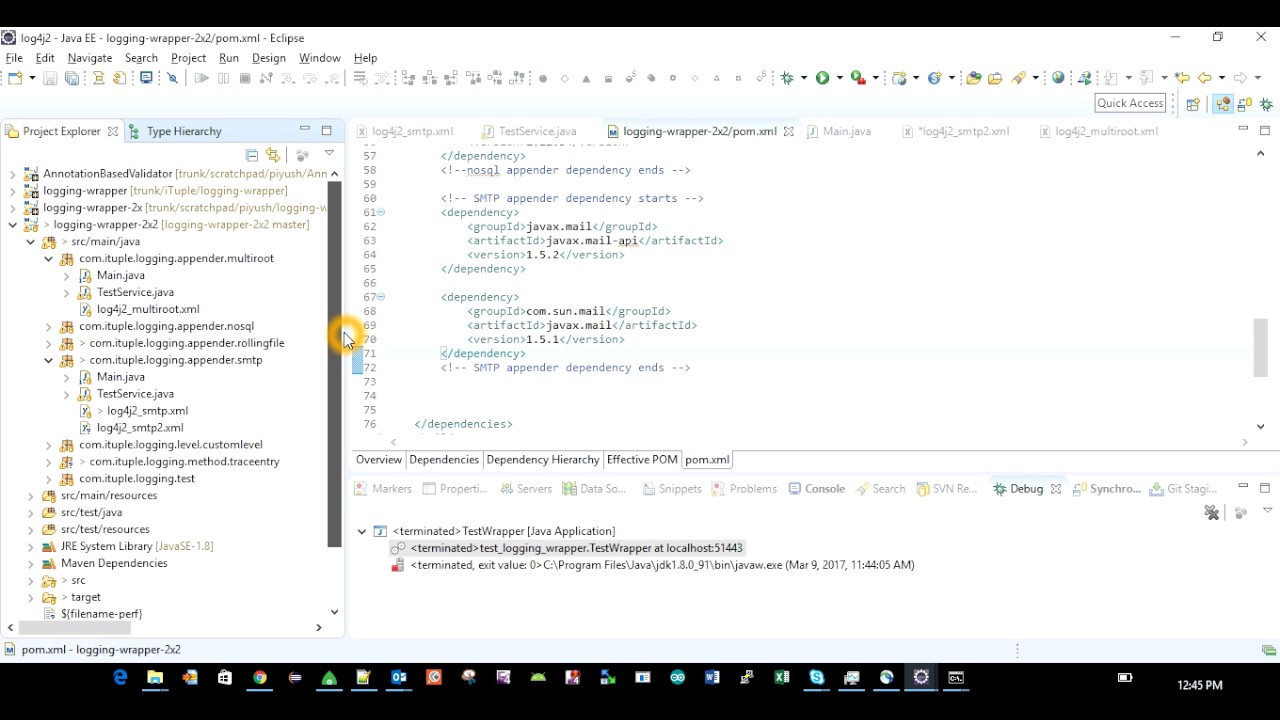Click the editor horizontal scrollbar

(818, 442)
